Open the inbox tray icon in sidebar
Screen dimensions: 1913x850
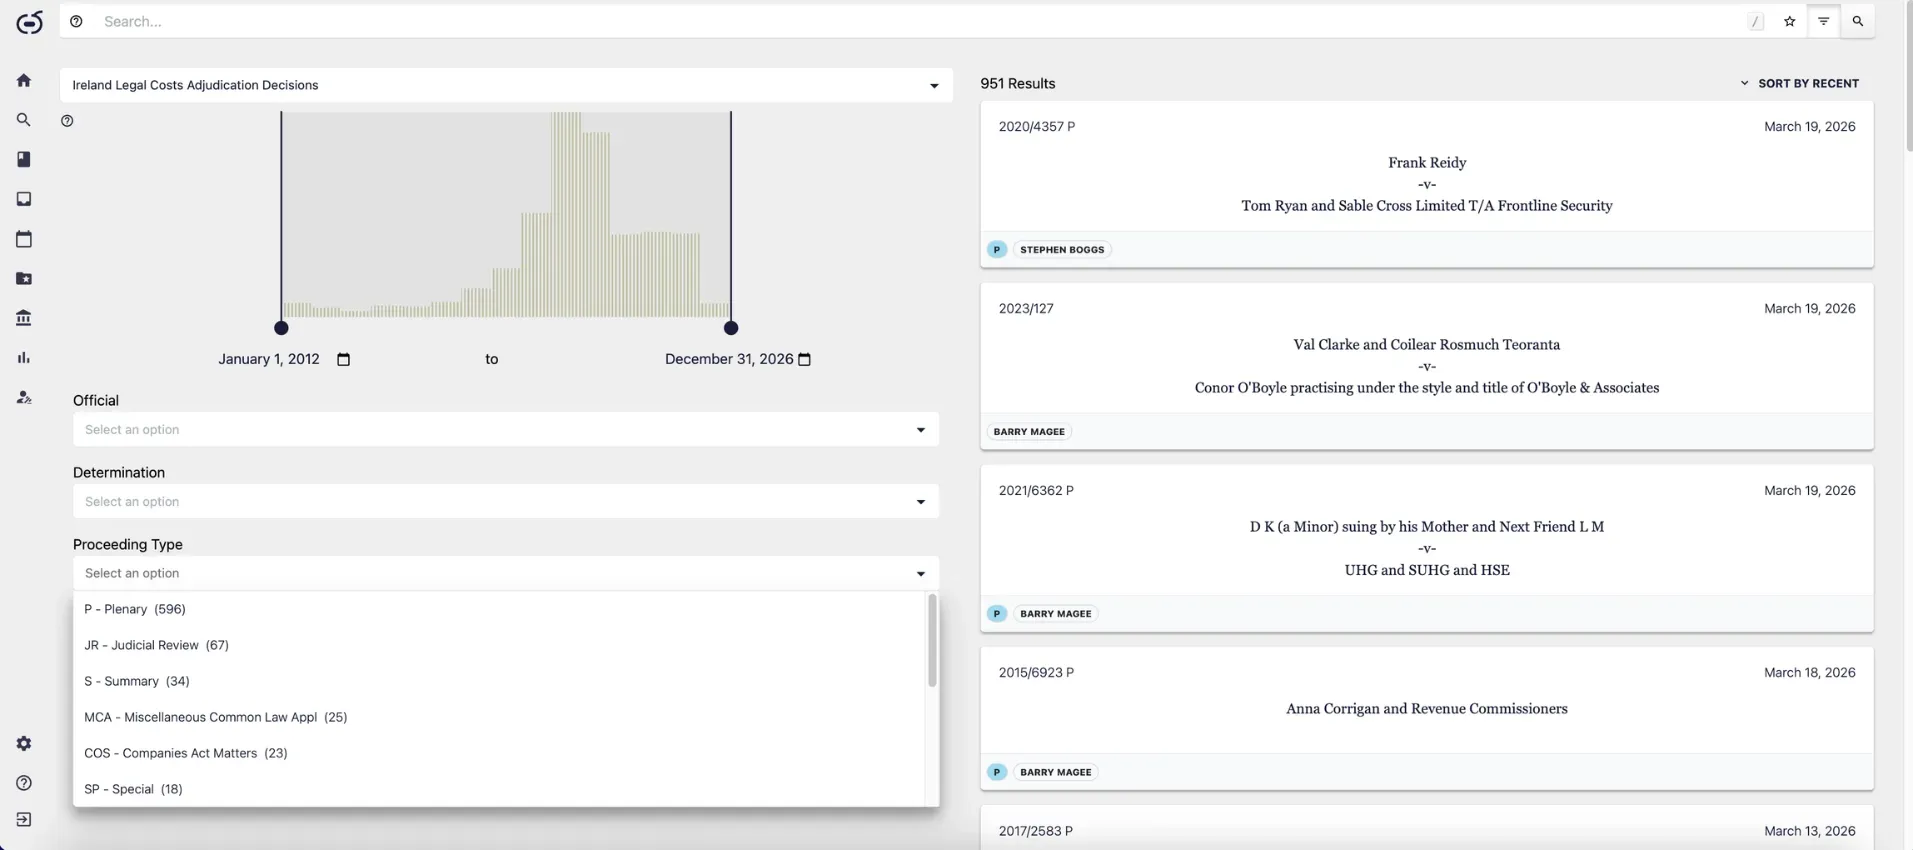click(x=24, y=199)
